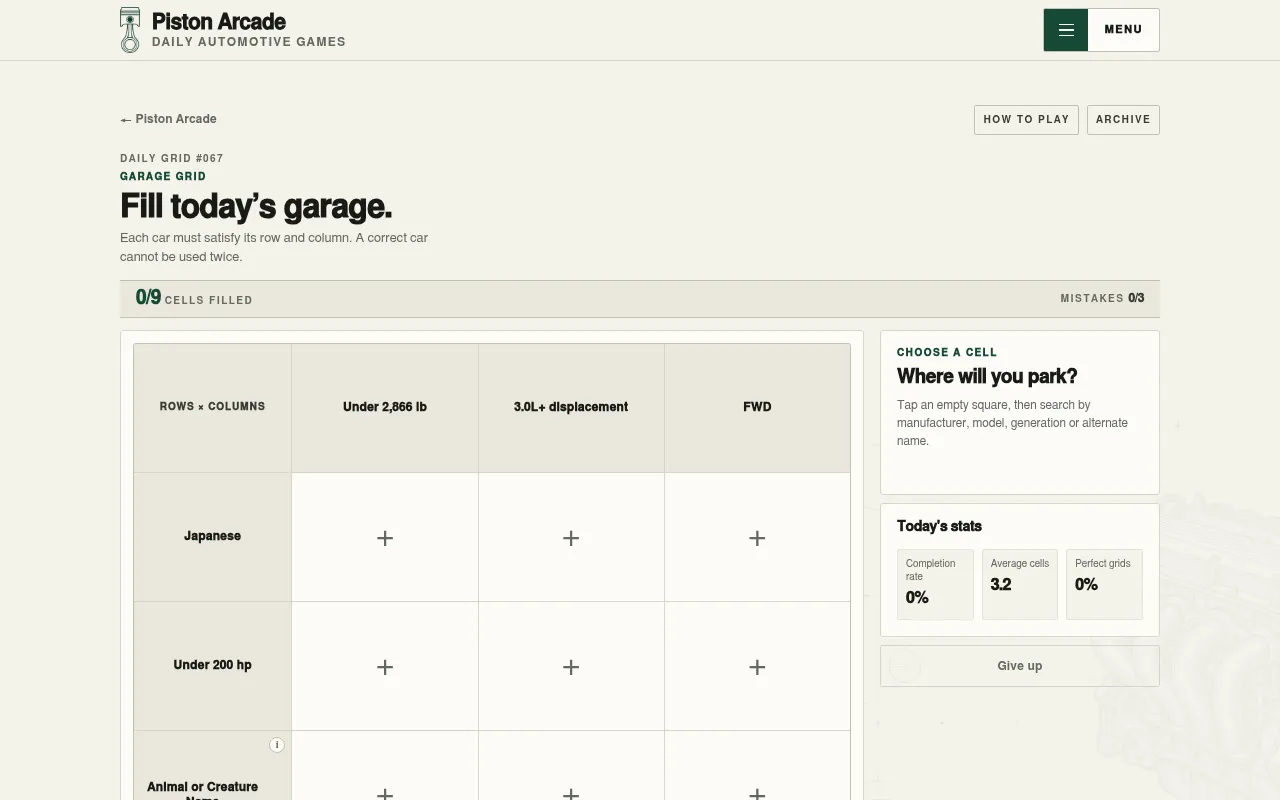Go back via Piston Arcade link

click(168, 119)
